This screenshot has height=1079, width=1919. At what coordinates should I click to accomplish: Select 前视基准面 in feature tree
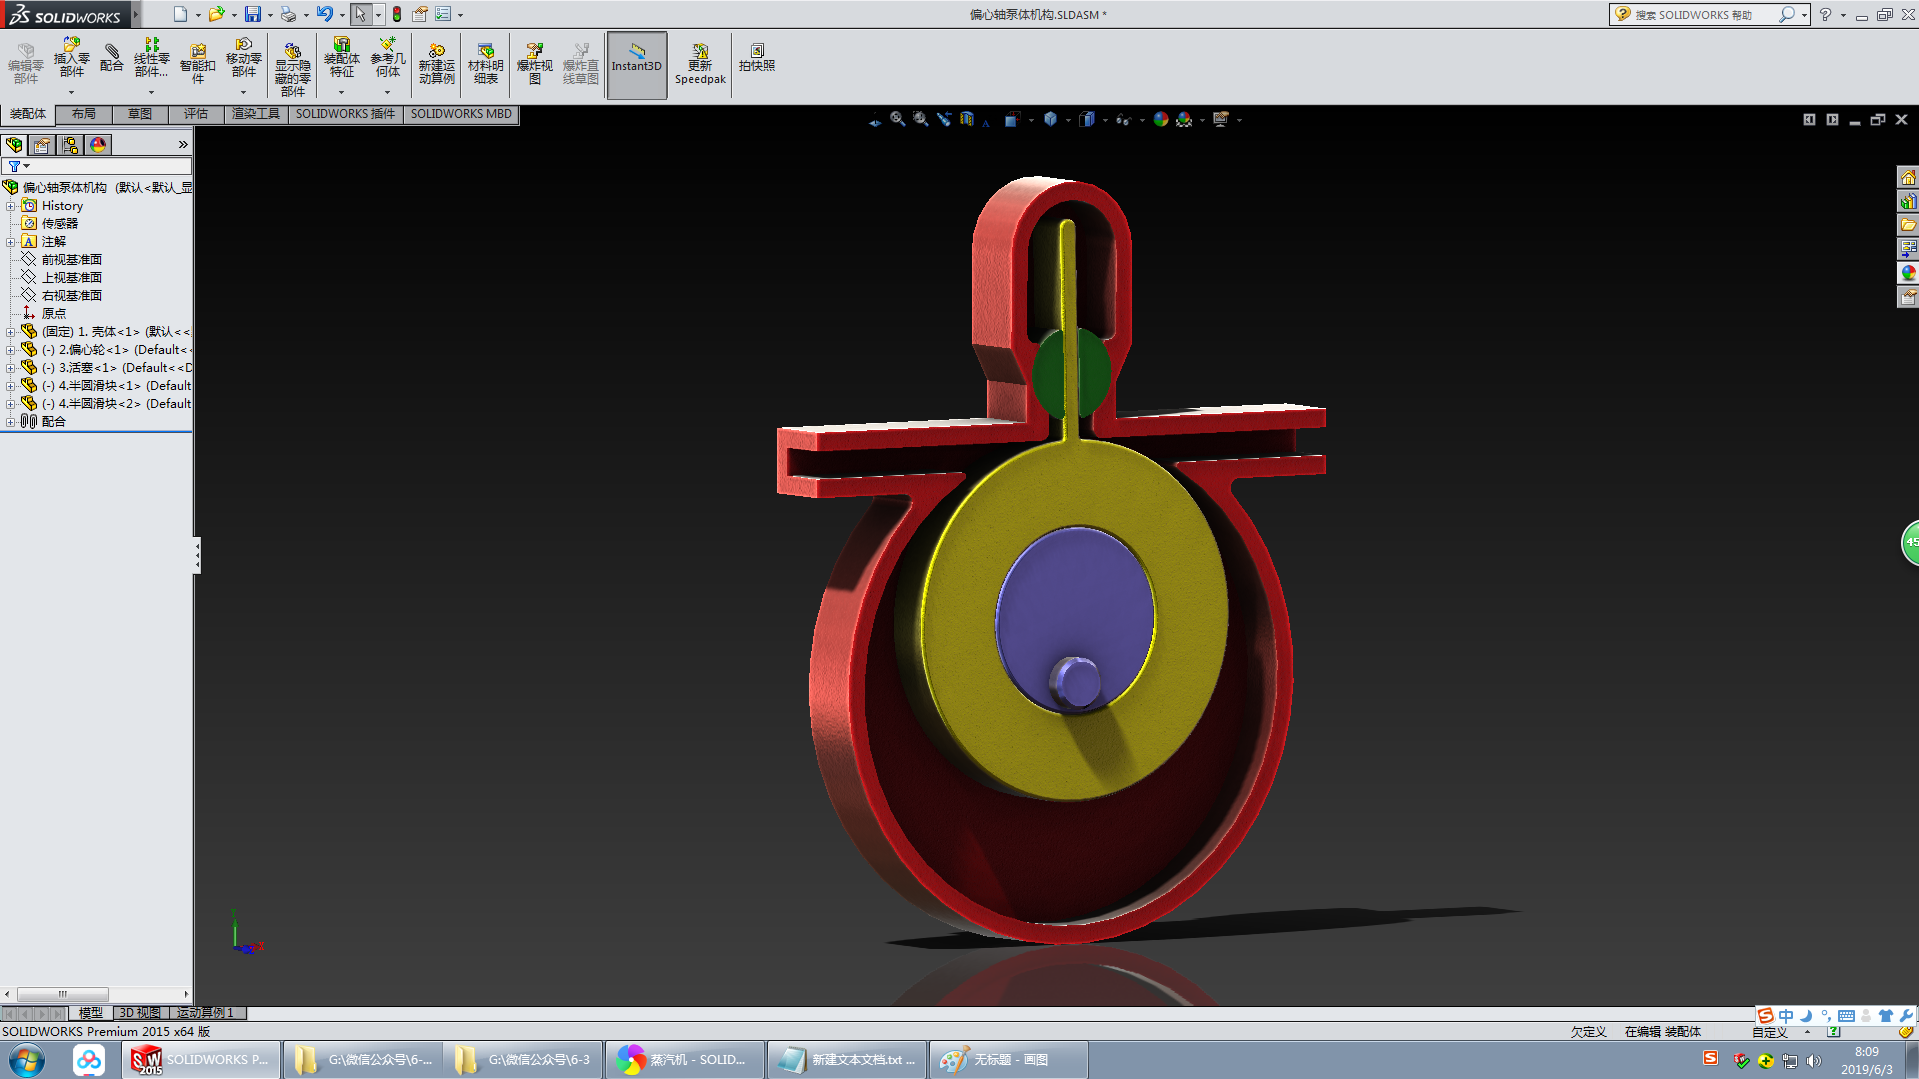click(71, 260)
